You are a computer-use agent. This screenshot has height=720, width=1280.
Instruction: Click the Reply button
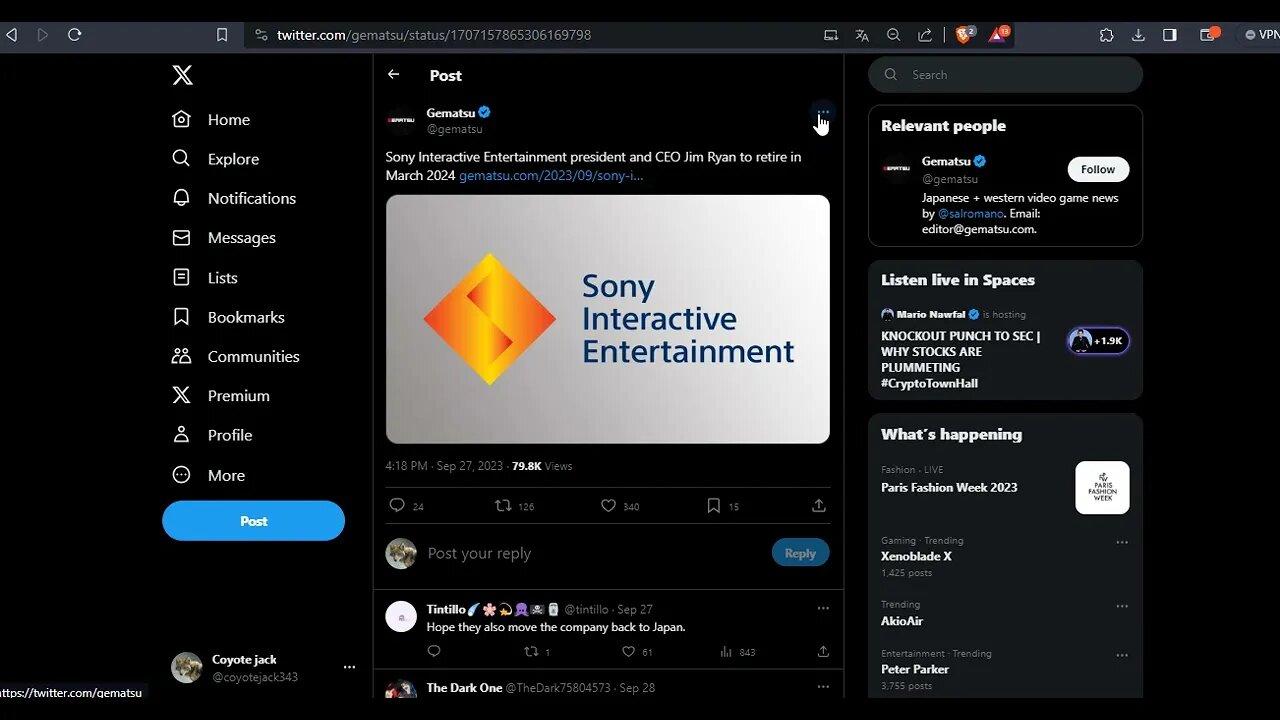tap(800, 553)
